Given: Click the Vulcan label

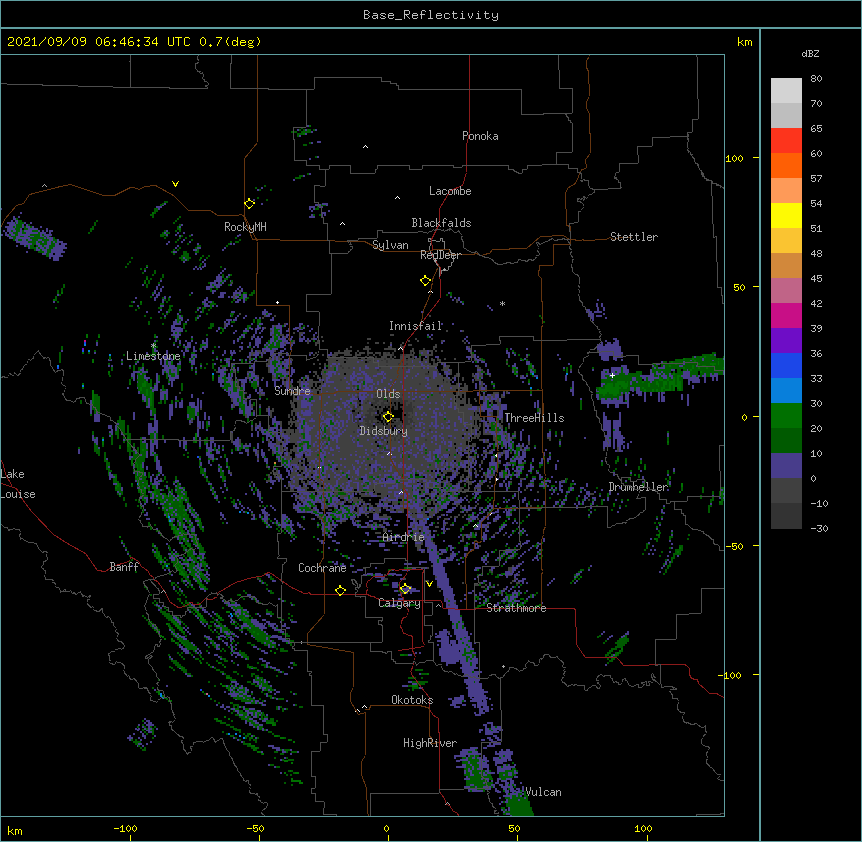Looking at the screenshot, I should coord(543,792).
